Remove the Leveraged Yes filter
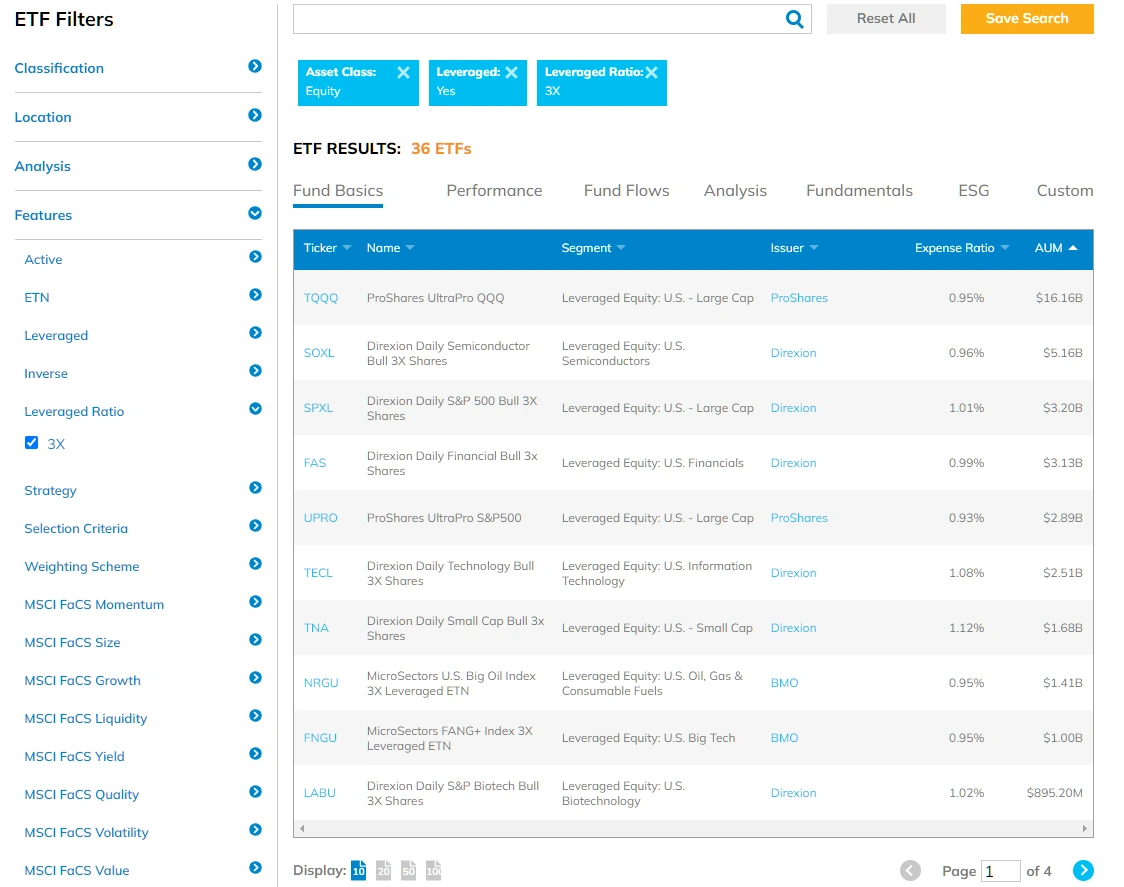The width and height of the screenshot is (1124, 887). (511, 72)
